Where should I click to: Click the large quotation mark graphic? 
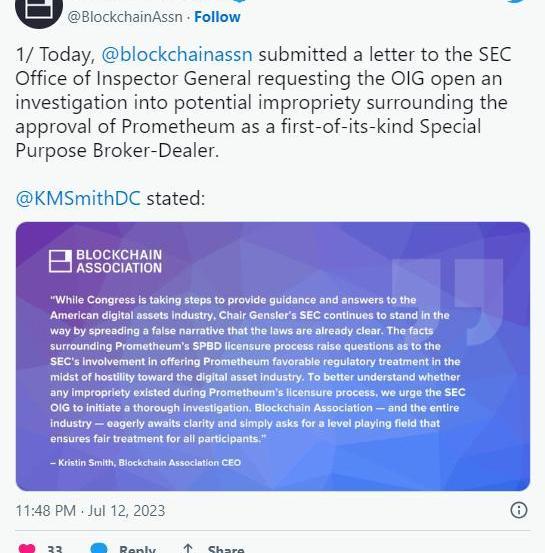[x=447, y=302]
